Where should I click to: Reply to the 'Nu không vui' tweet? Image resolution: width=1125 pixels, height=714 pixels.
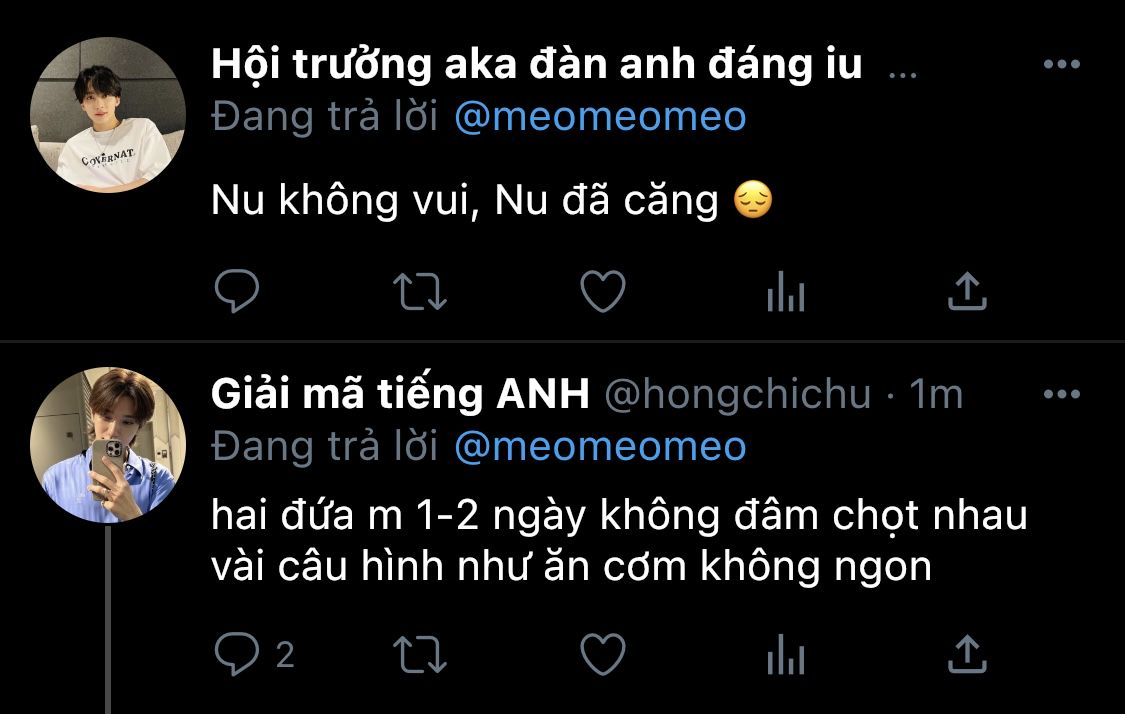[237, 291]
